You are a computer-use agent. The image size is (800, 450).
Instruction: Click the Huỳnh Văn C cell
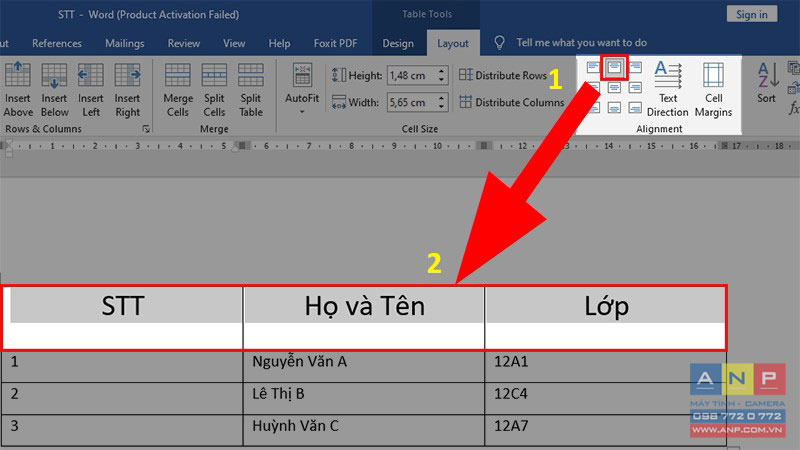click(x=364, y=430)
